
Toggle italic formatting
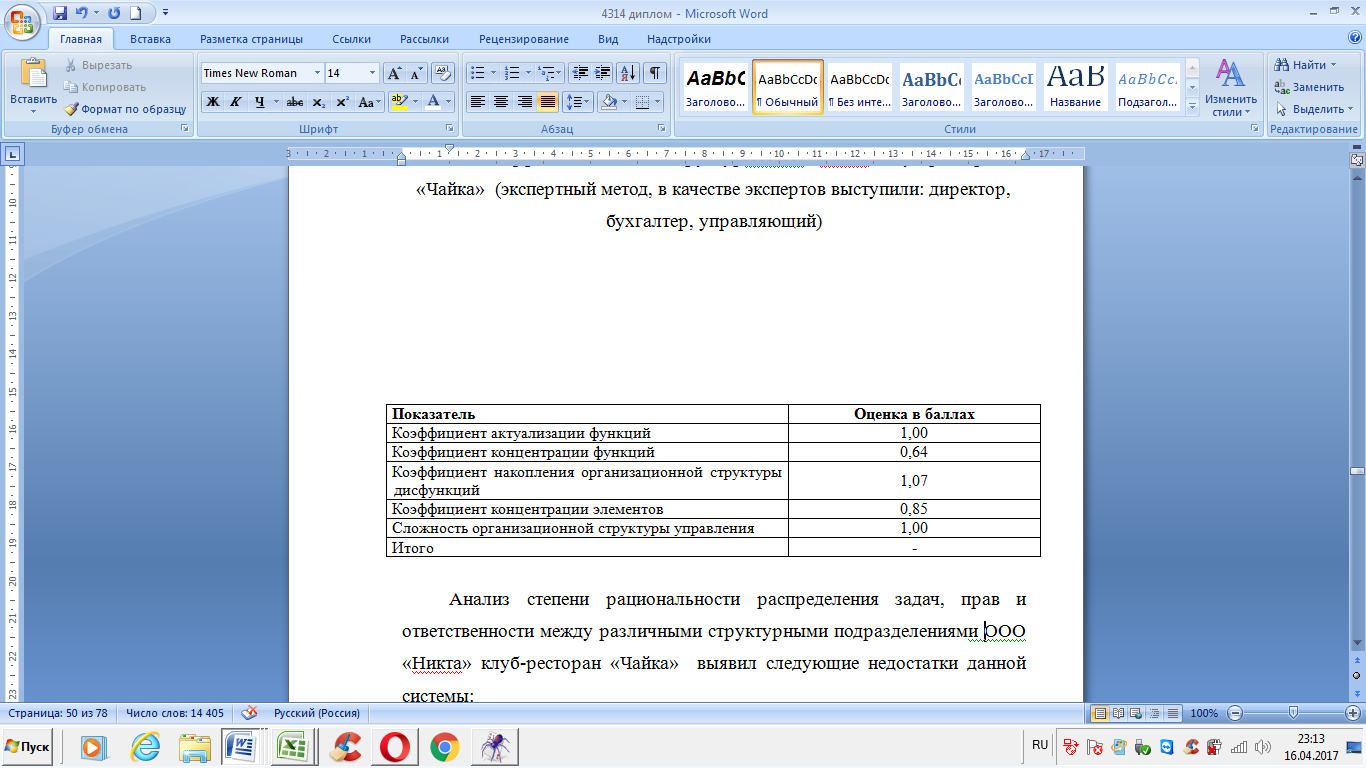(236, 102)
